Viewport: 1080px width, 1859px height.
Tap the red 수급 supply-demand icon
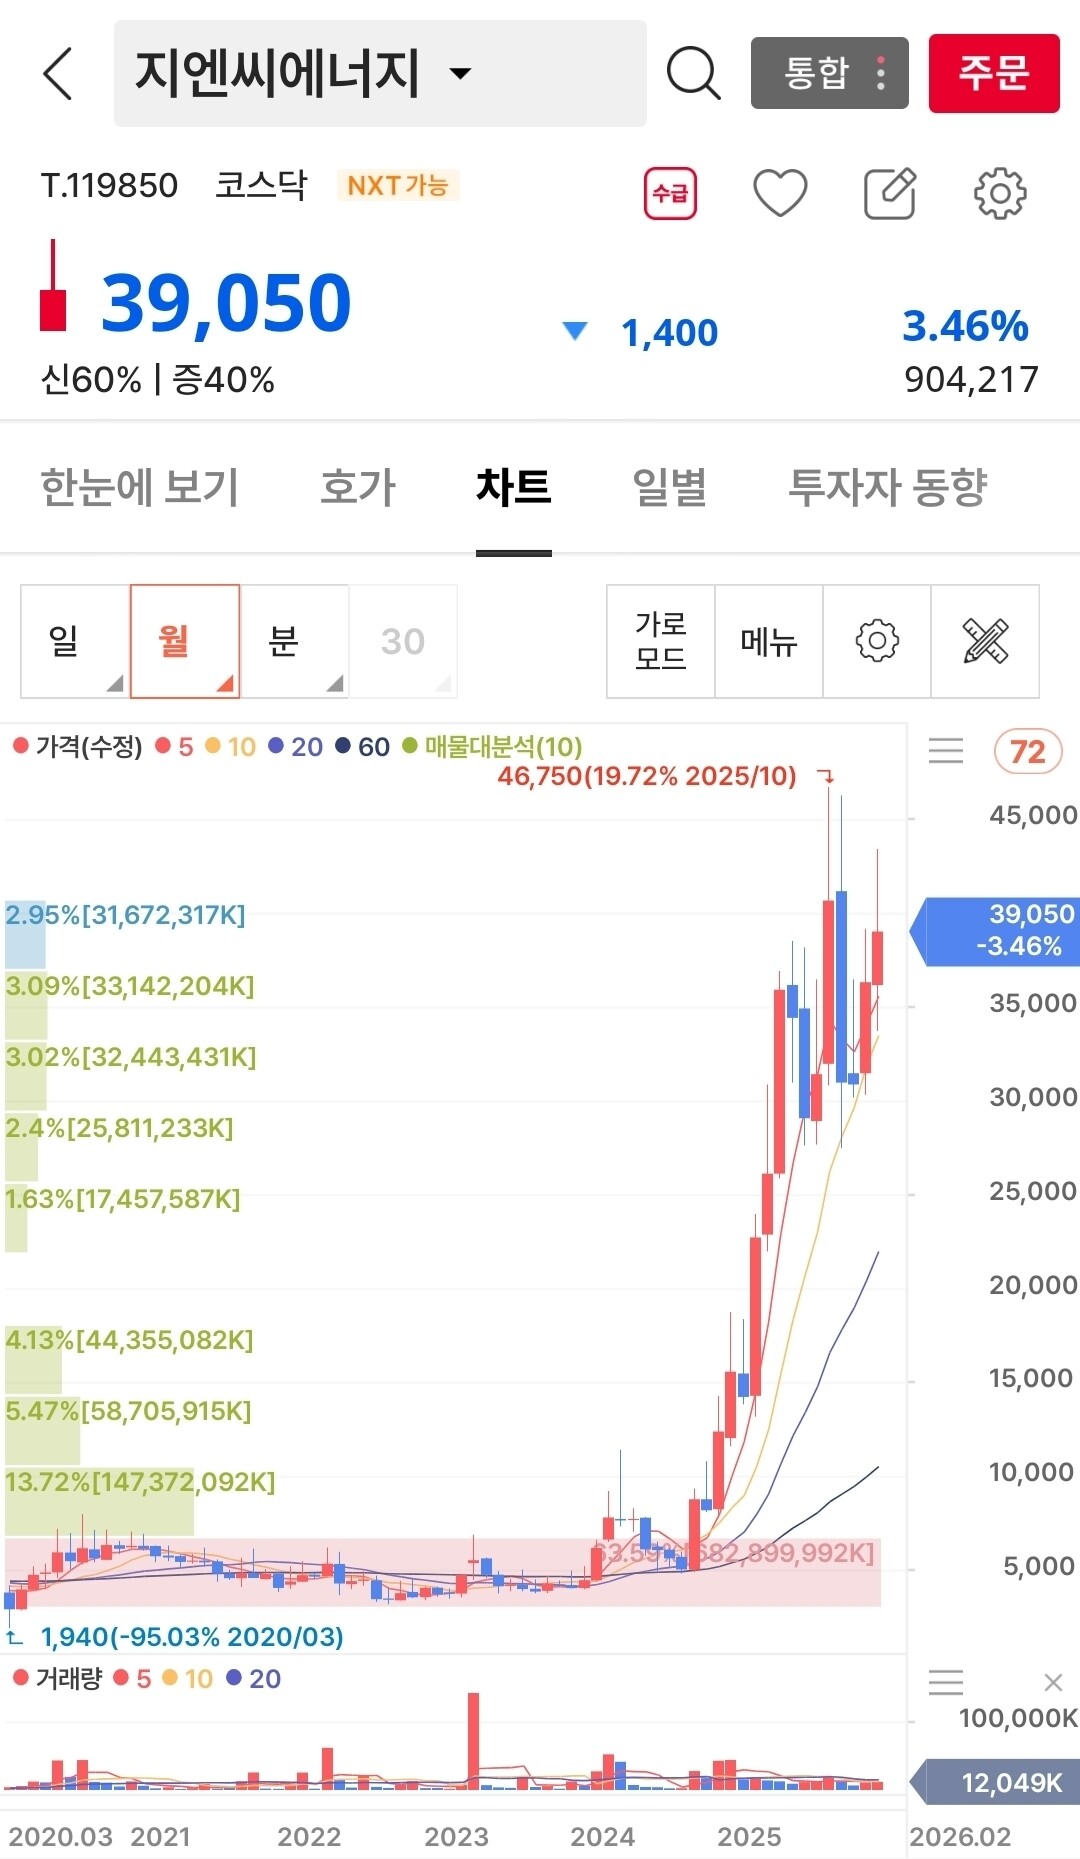click(670, 193)
